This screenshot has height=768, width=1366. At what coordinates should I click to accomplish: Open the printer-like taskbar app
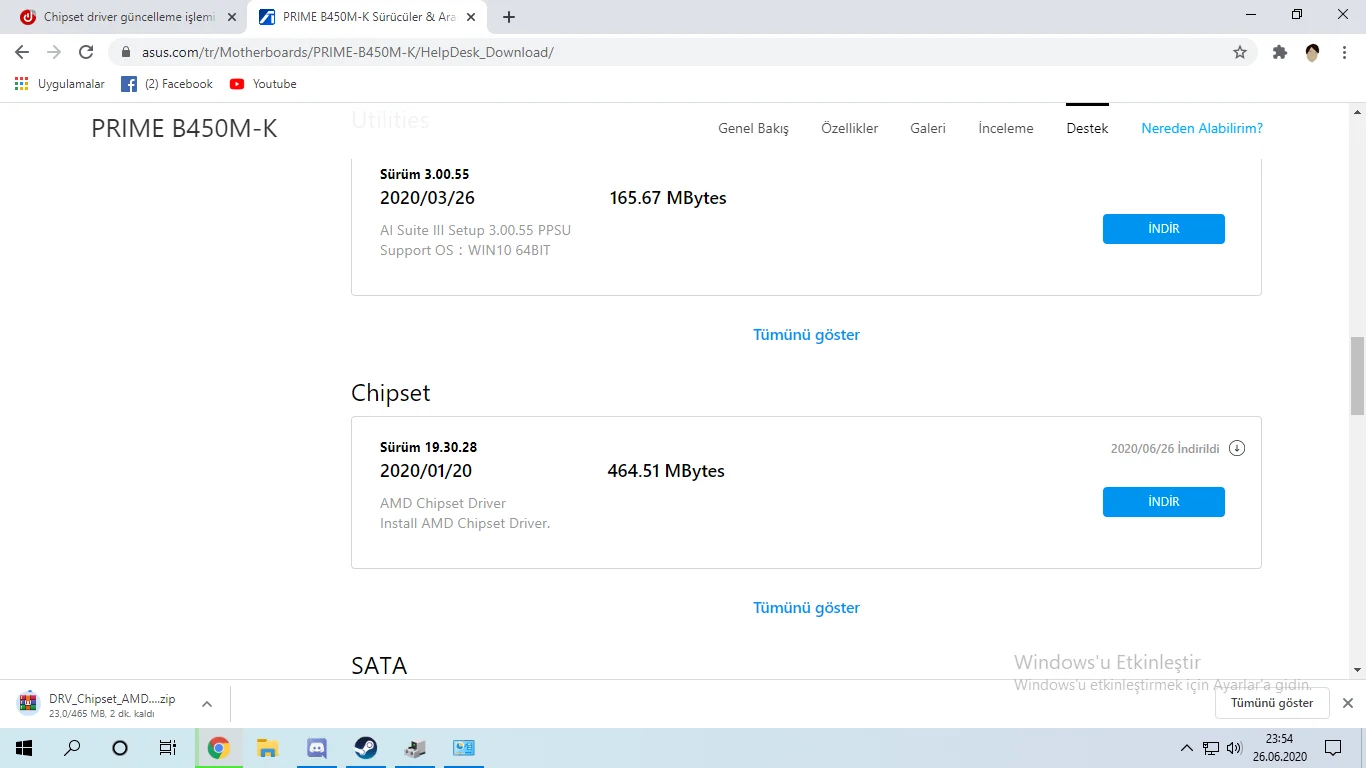[414, 748]
